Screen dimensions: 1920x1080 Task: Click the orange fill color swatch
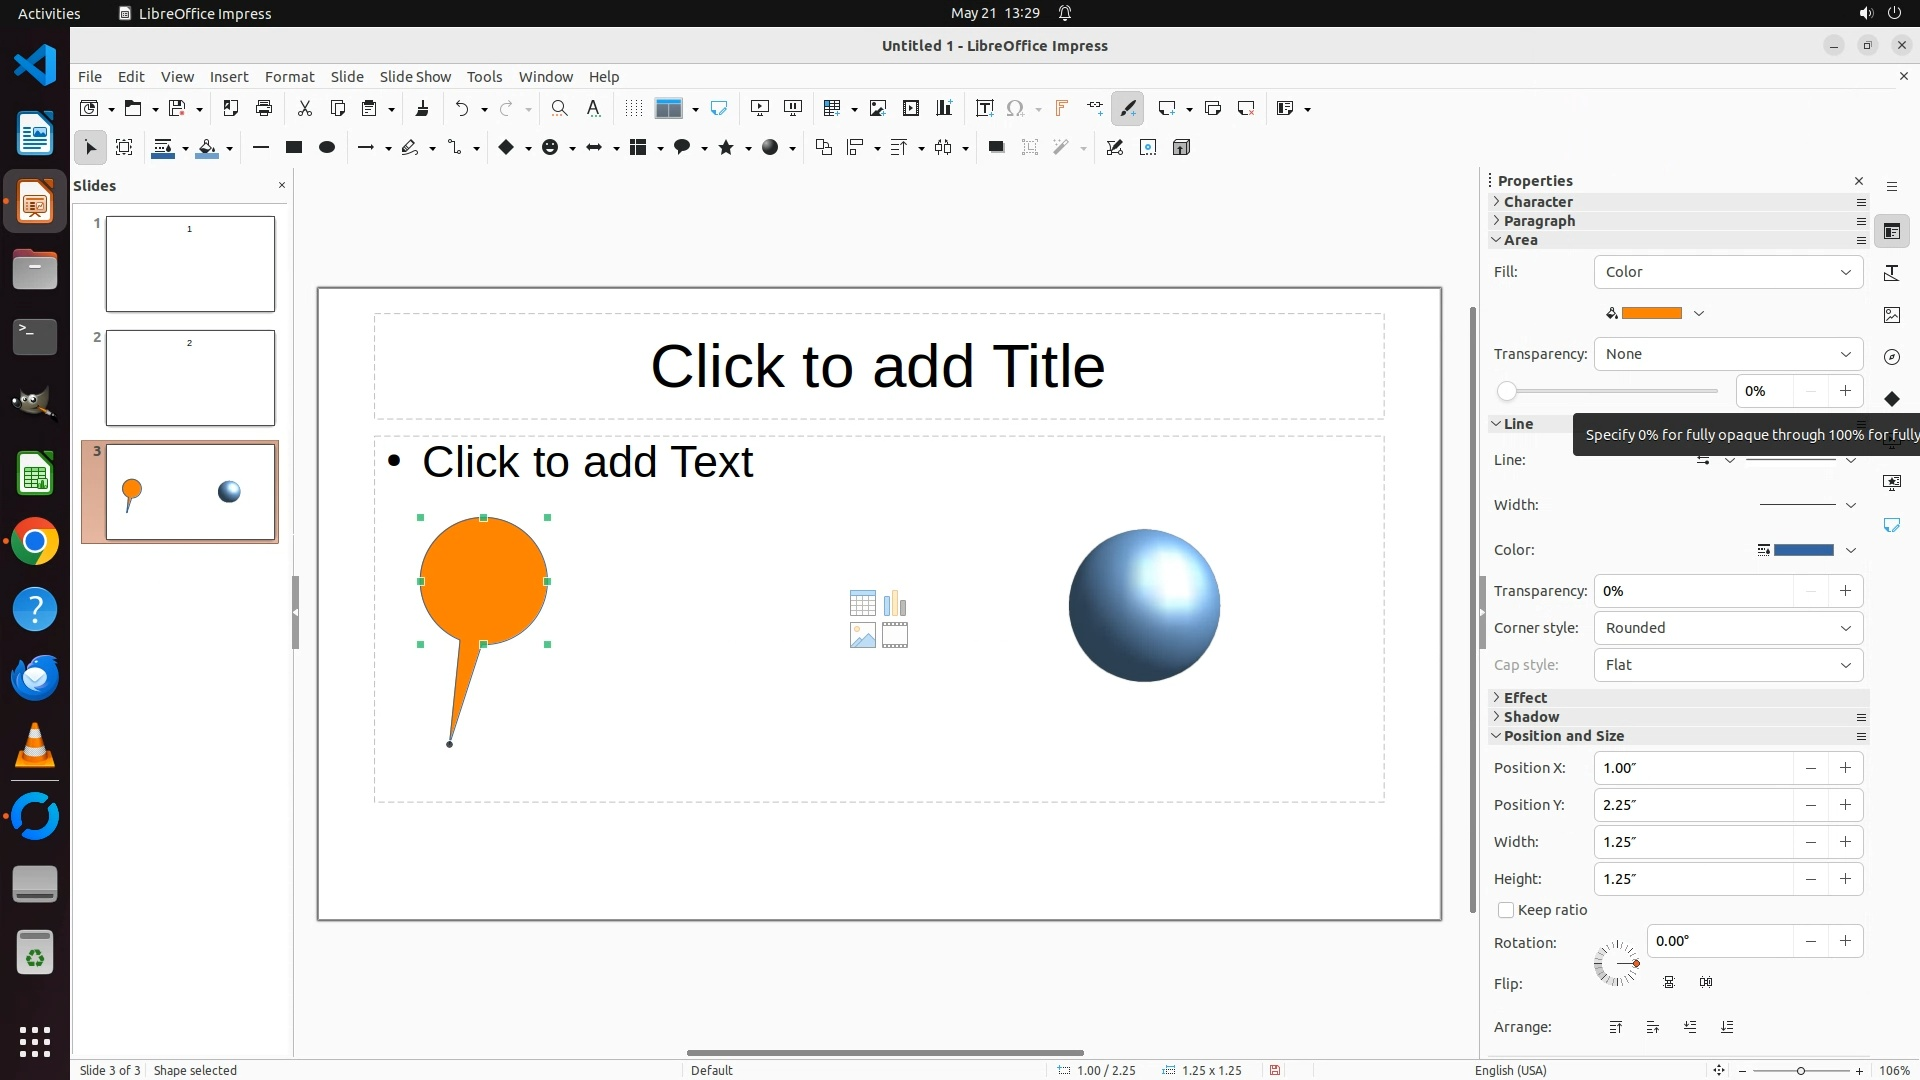click(1651, 313)
